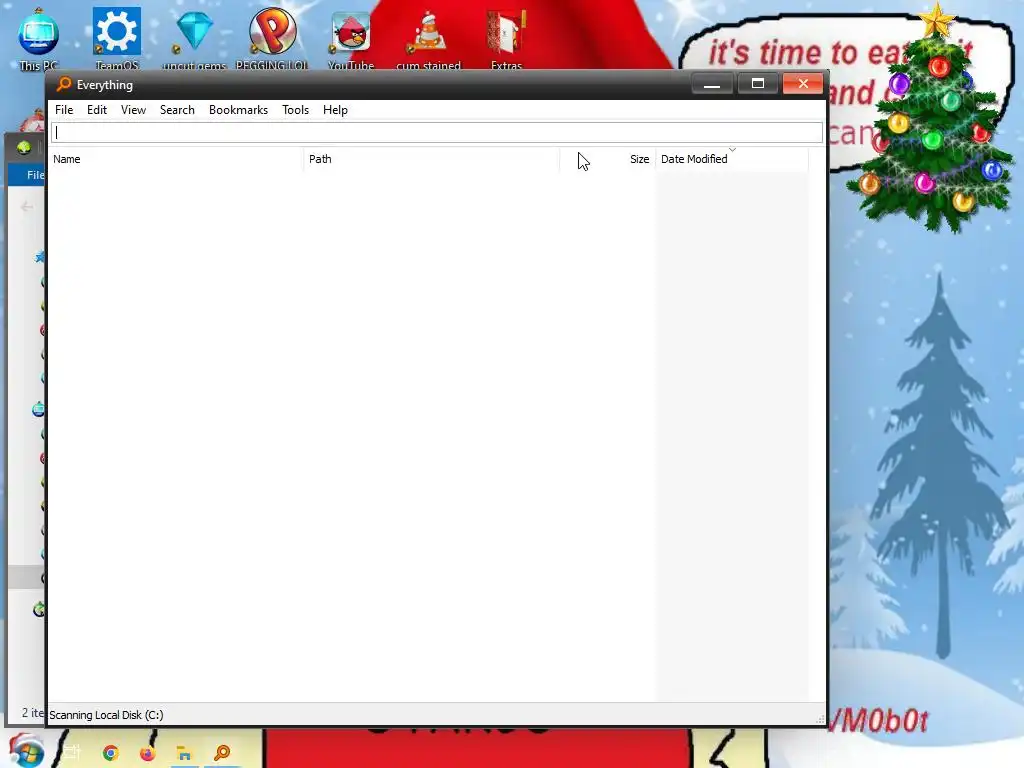The width and height of the screenshot is (1024, 768).
Task: Focus the Everything search input box
Action: click(437, 133)
